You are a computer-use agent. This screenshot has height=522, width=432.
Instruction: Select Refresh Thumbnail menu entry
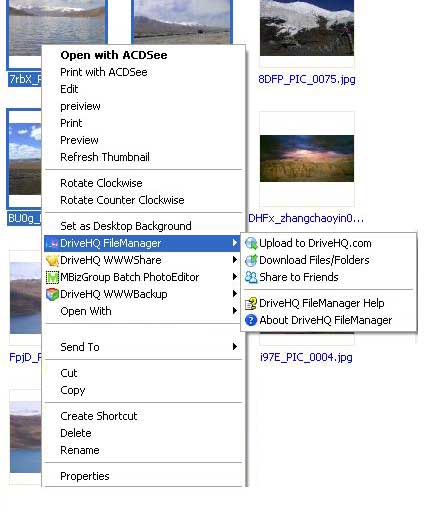[x=105, y=157]
